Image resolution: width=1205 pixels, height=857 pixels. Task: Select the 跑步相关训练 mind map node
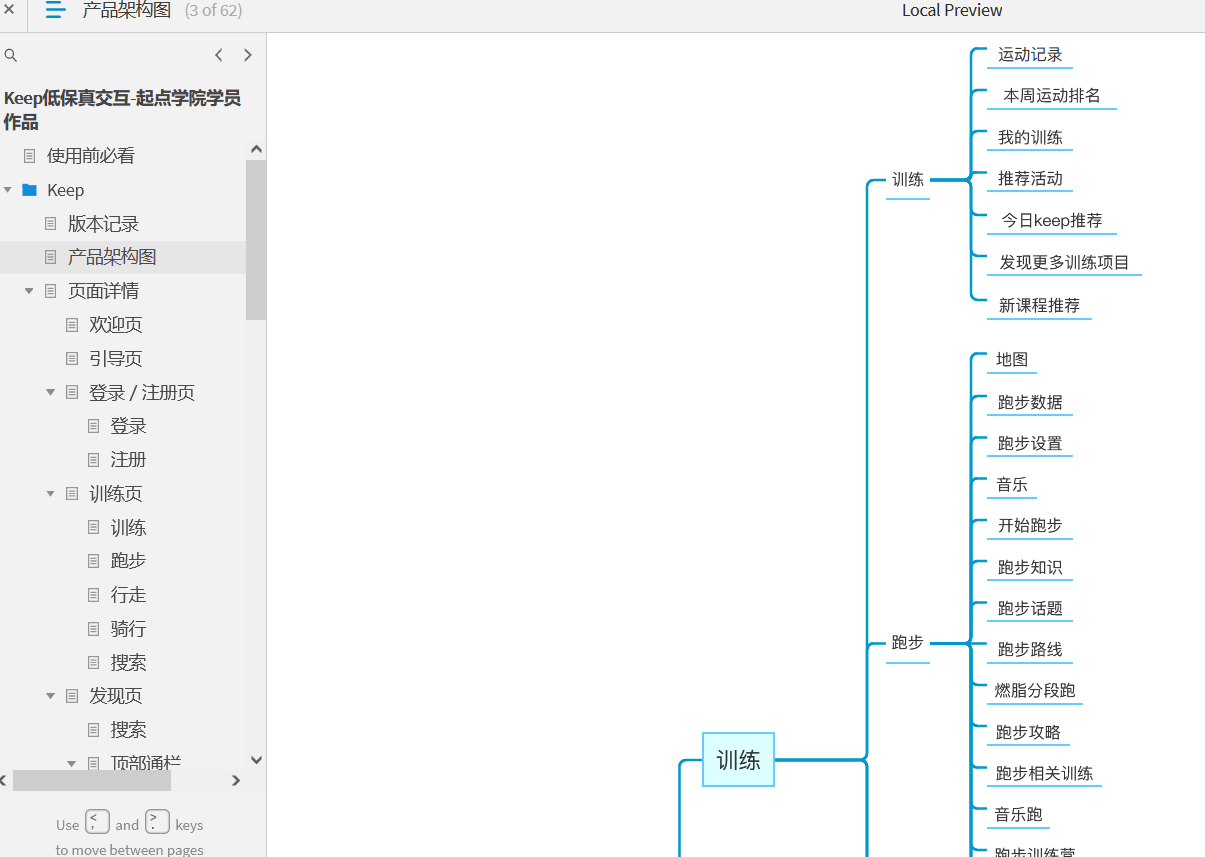coord(1044,774)
